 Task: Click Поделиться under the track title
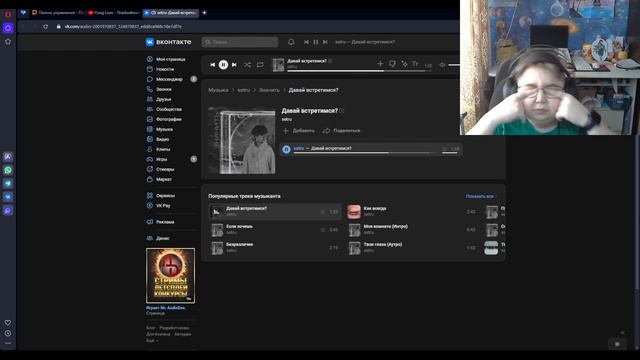(x=342, y=131)
